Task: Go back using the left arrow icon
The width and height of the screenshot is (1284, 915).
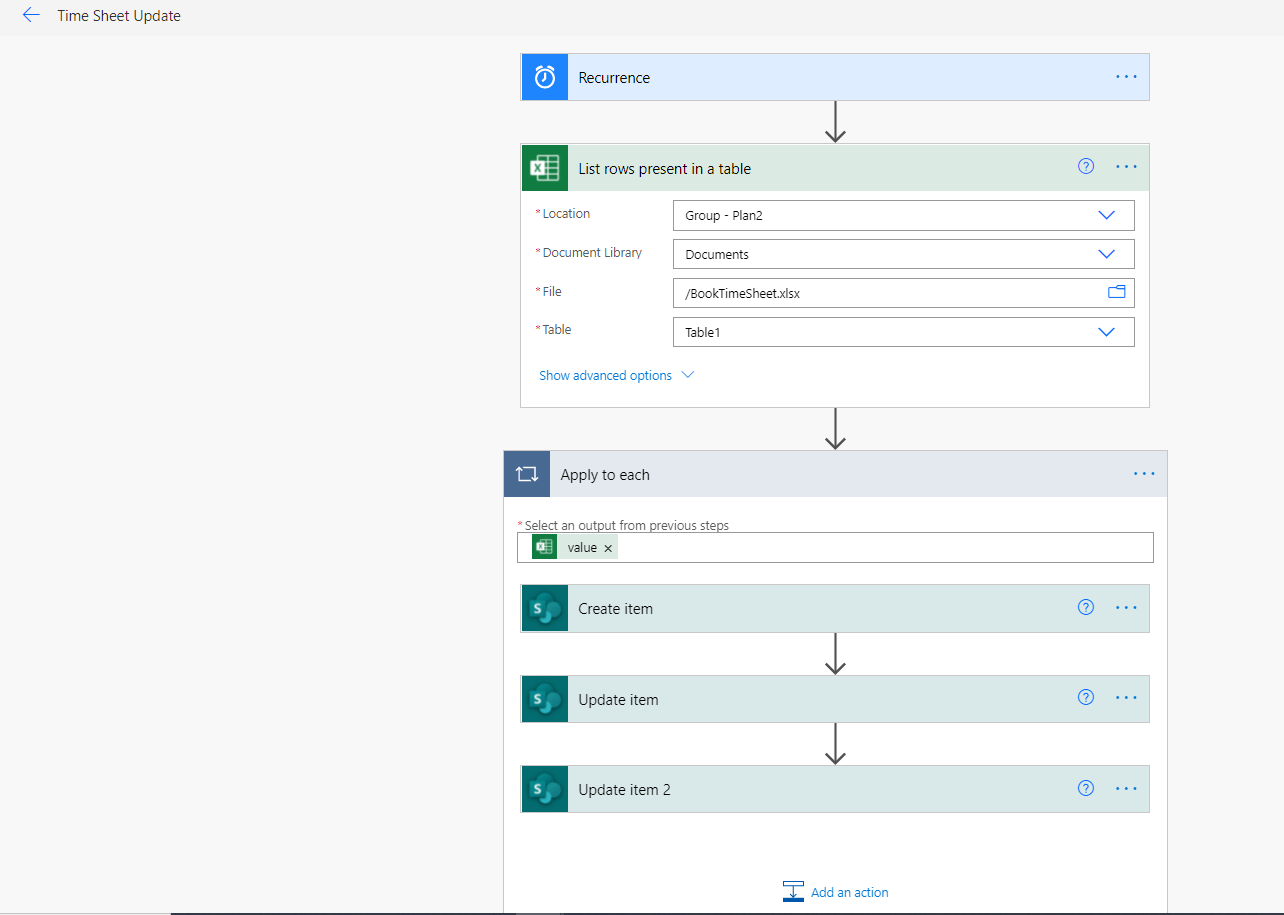Action: [31, 15]
